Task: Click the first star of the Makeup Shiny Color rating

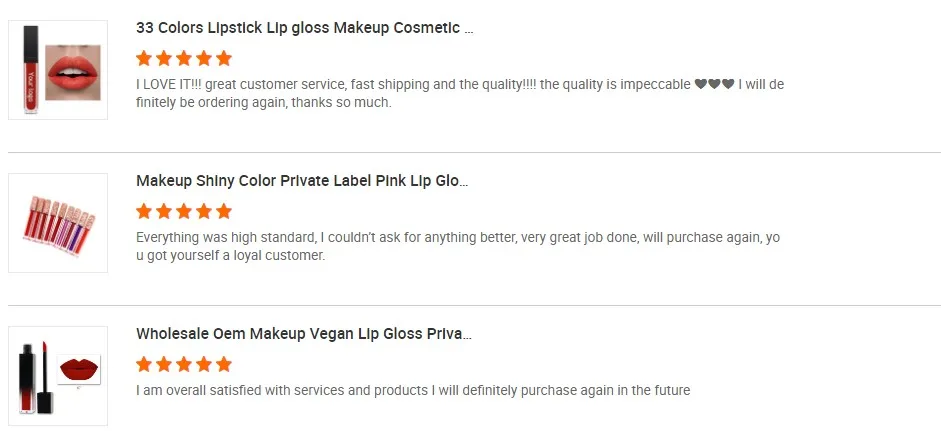Action: pyautogui.click(x=144, y=211)
